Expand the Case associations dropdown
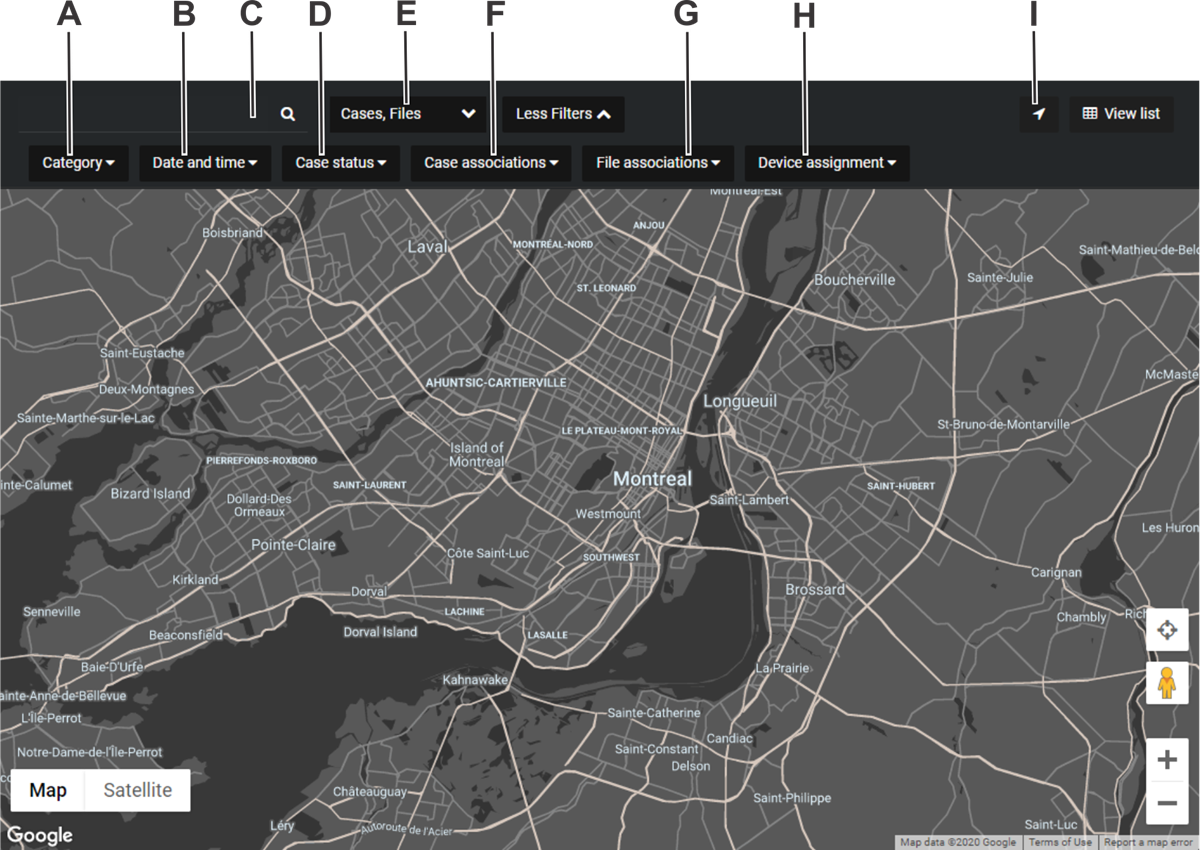The height and width of the screenshot is (850, 1200). point(491,162)
